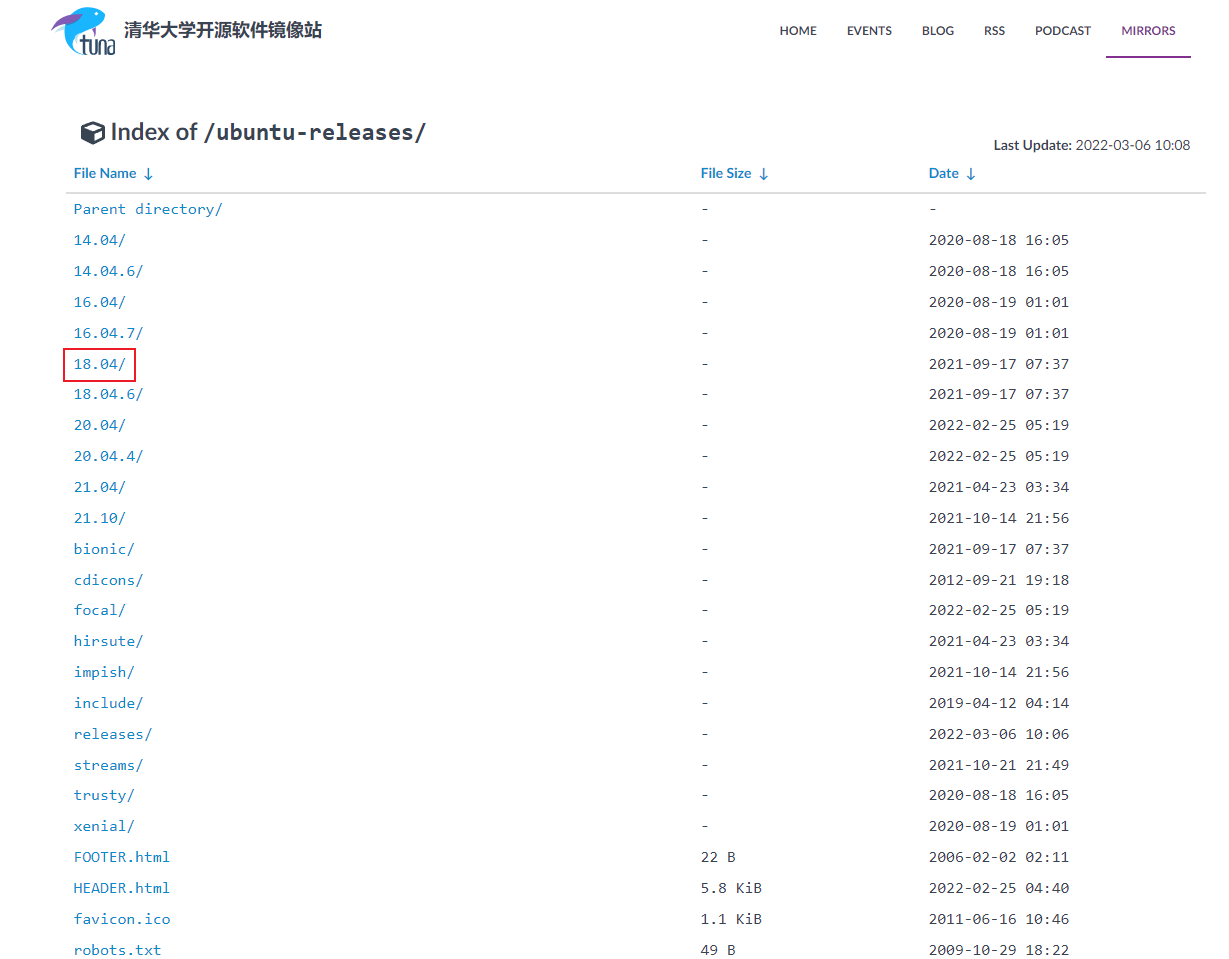Open the robots.txt file
The image size is (1229, 959).
click(117, 950)
